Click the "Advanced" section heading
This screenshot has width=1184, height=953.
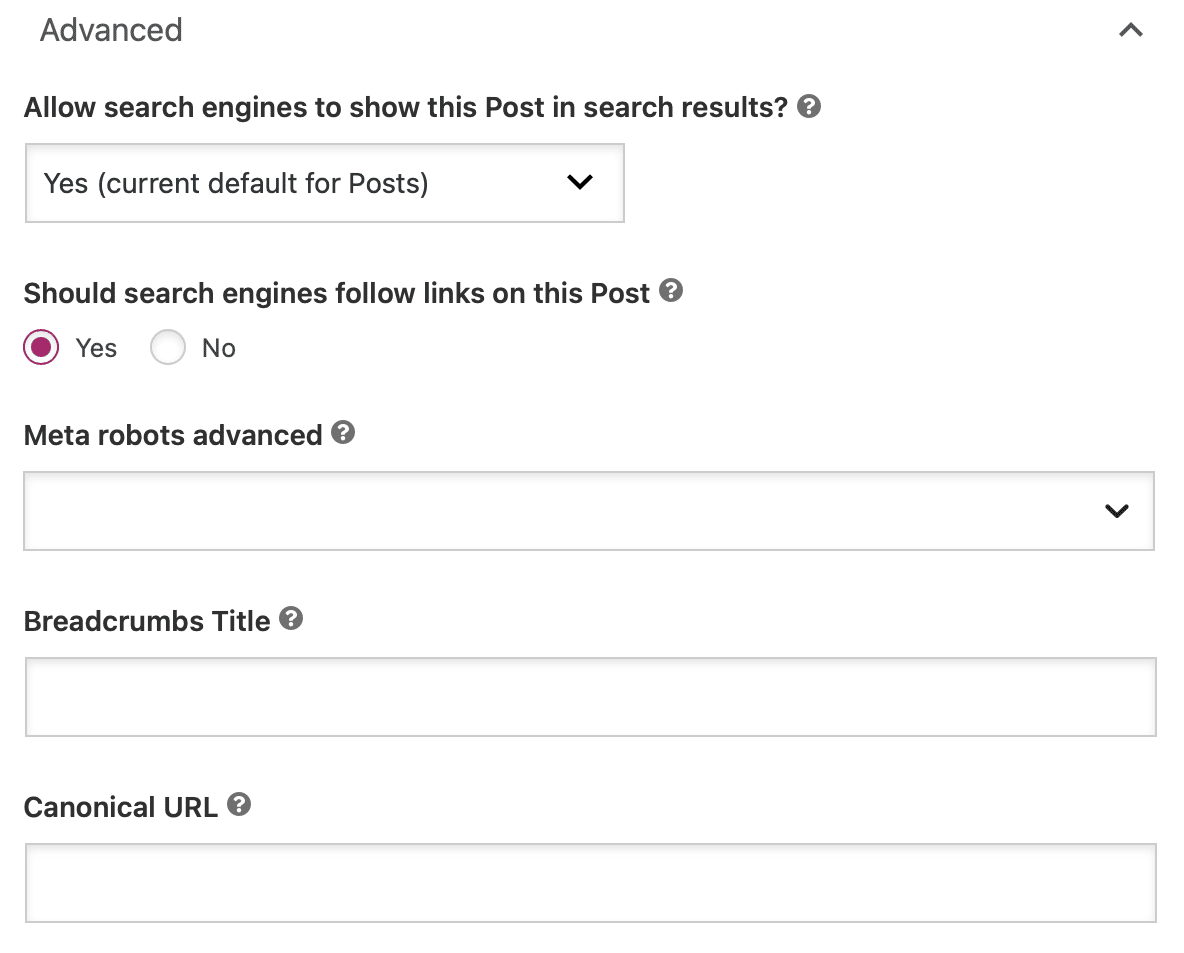click(x=111, y=30)
